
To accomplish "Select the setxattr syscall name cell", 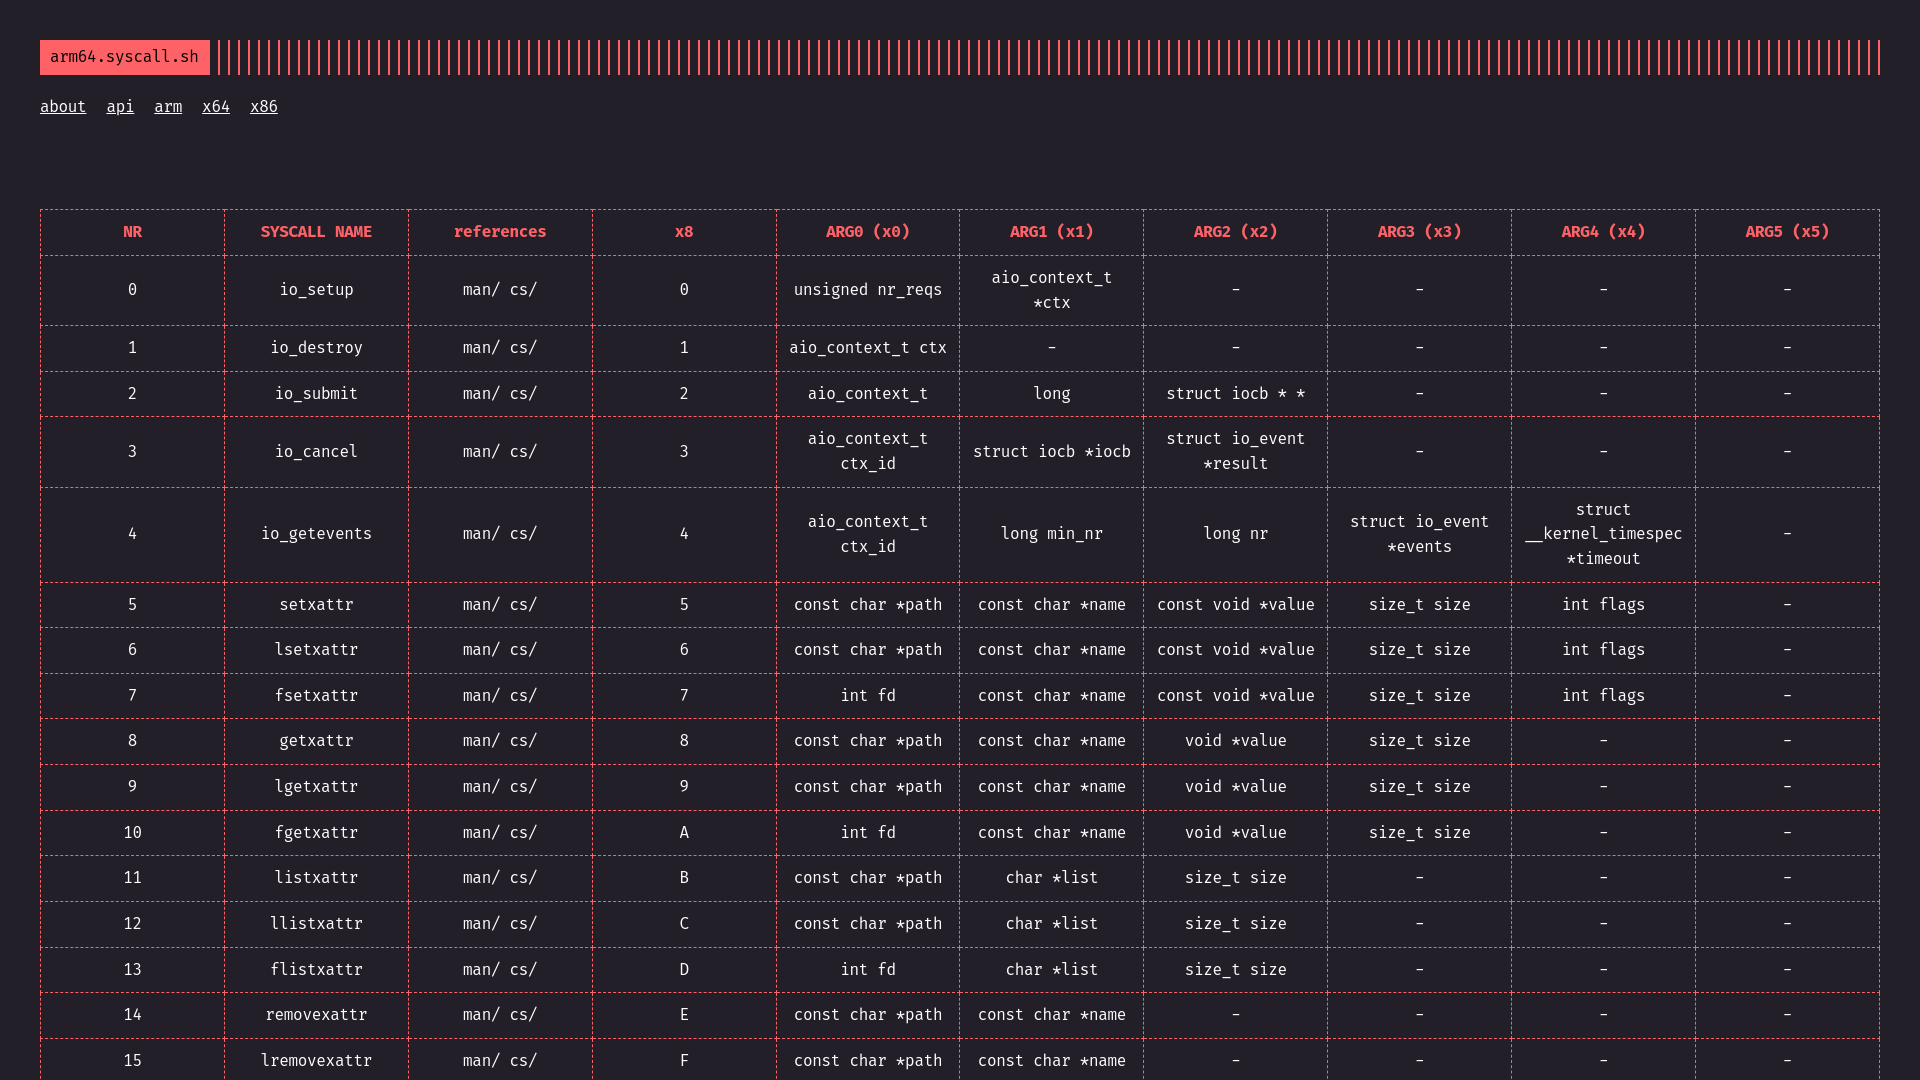I will 316,605.
